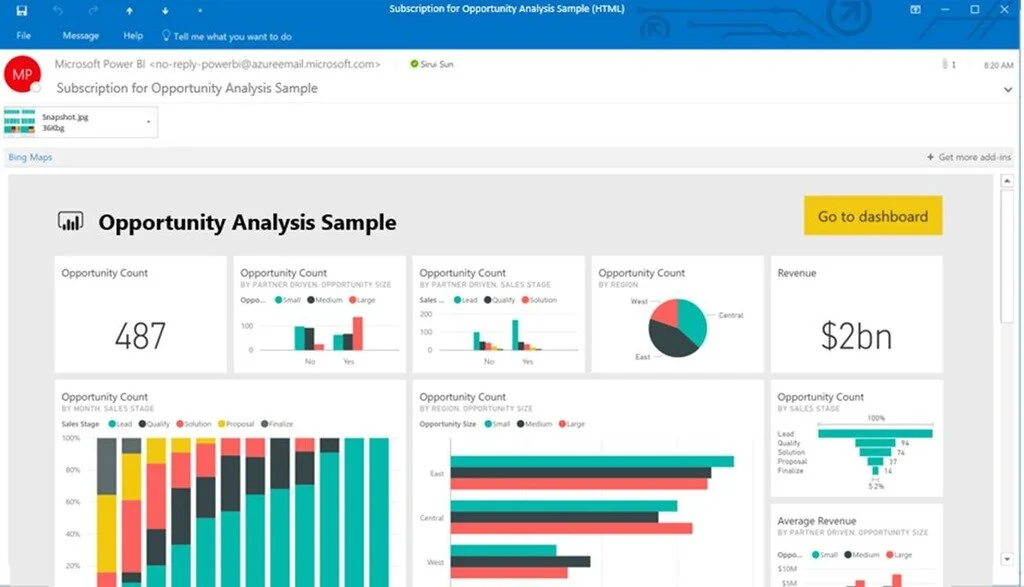Click the Average Revenue tile title
1024x587 pixels.
(x=816, y=520)
